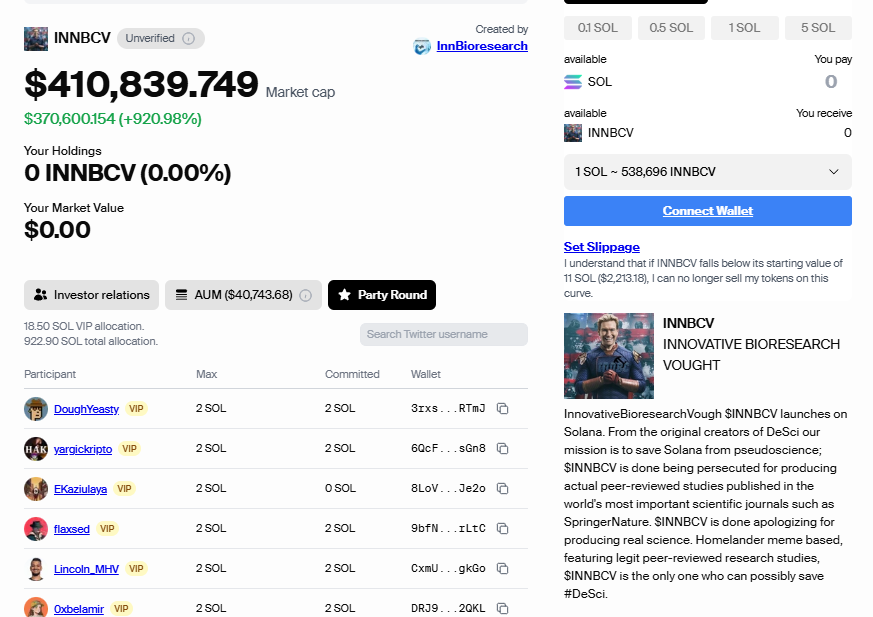The height and width of the screenshot is (617, 873).
Task: Copy yargickripto wallet address 6QcF...sGn8
Action: [x=502, y=449]
